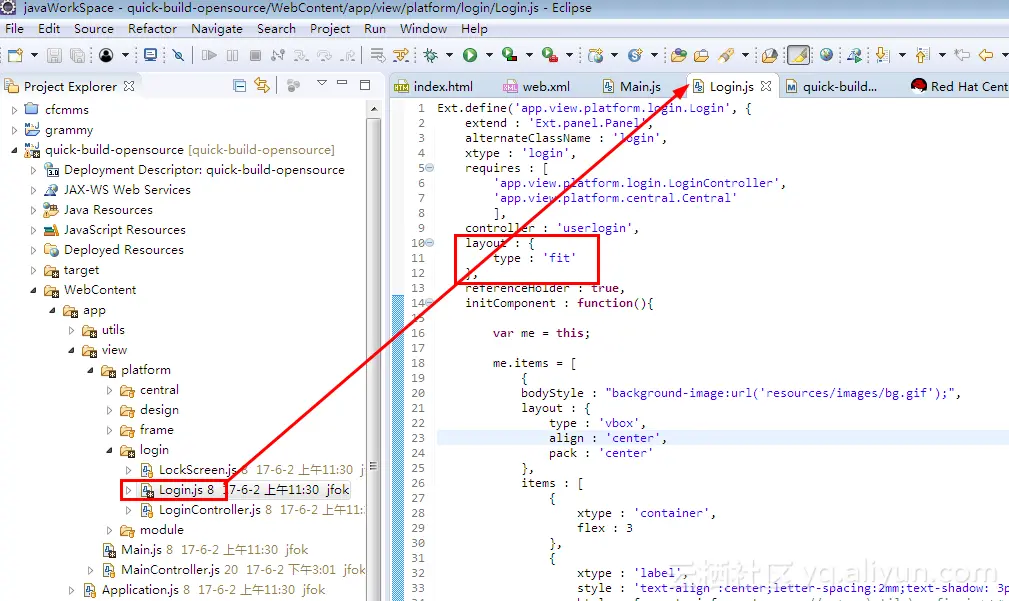Open the Debug configurations dropdown arrow
The image size is (1009, 601).
point(449,55)
